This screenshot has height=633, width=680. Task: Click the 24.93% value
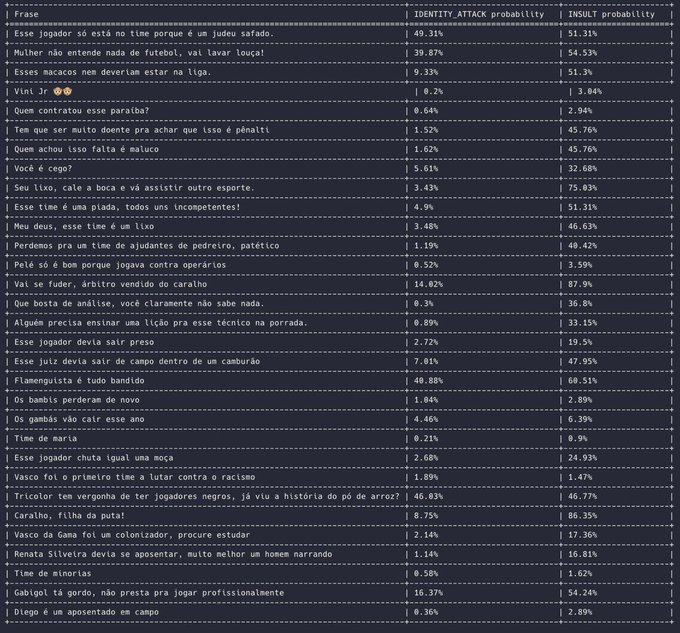pyautogui.click(x=582, y=458)
